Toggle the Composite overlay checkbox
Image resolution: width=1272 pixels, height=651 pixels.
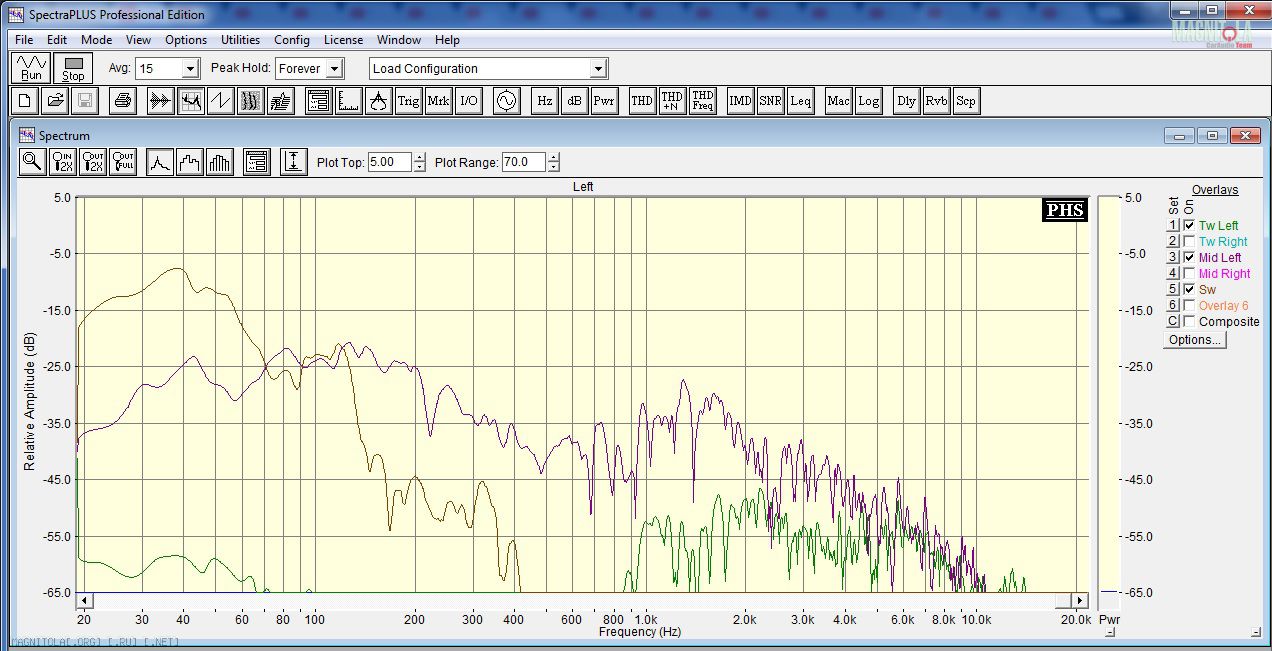tap(1189, 322)
